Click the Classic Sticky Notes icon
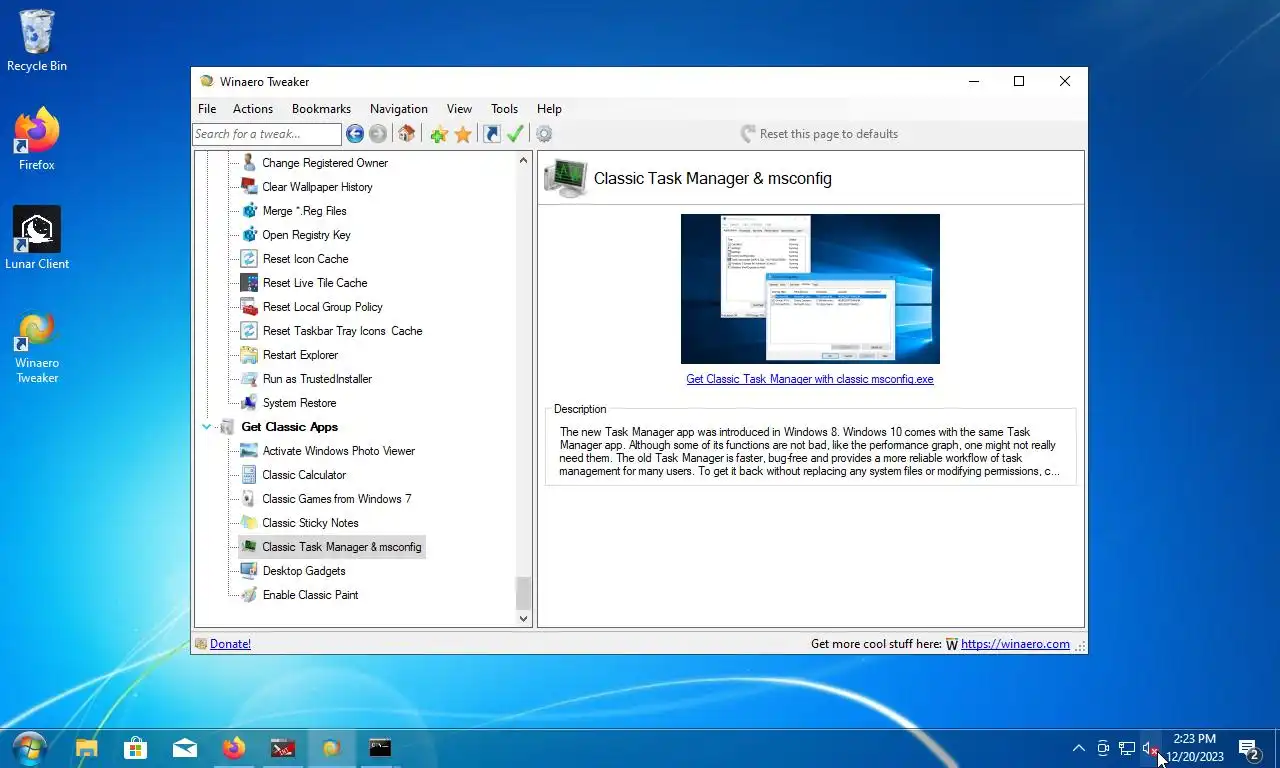This screenshot has height=768, width=1280. coord(249,522)
